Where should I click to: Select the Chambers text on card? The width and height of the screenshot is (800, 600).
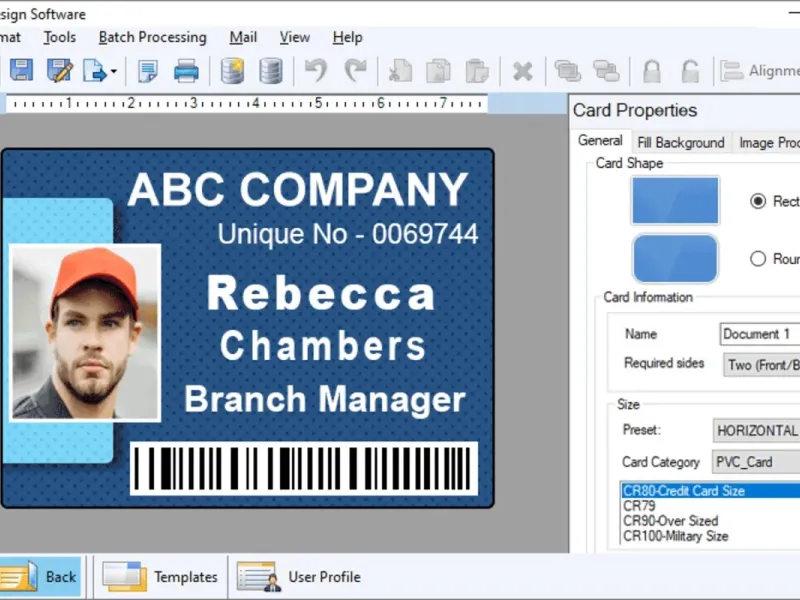[322, 345]
